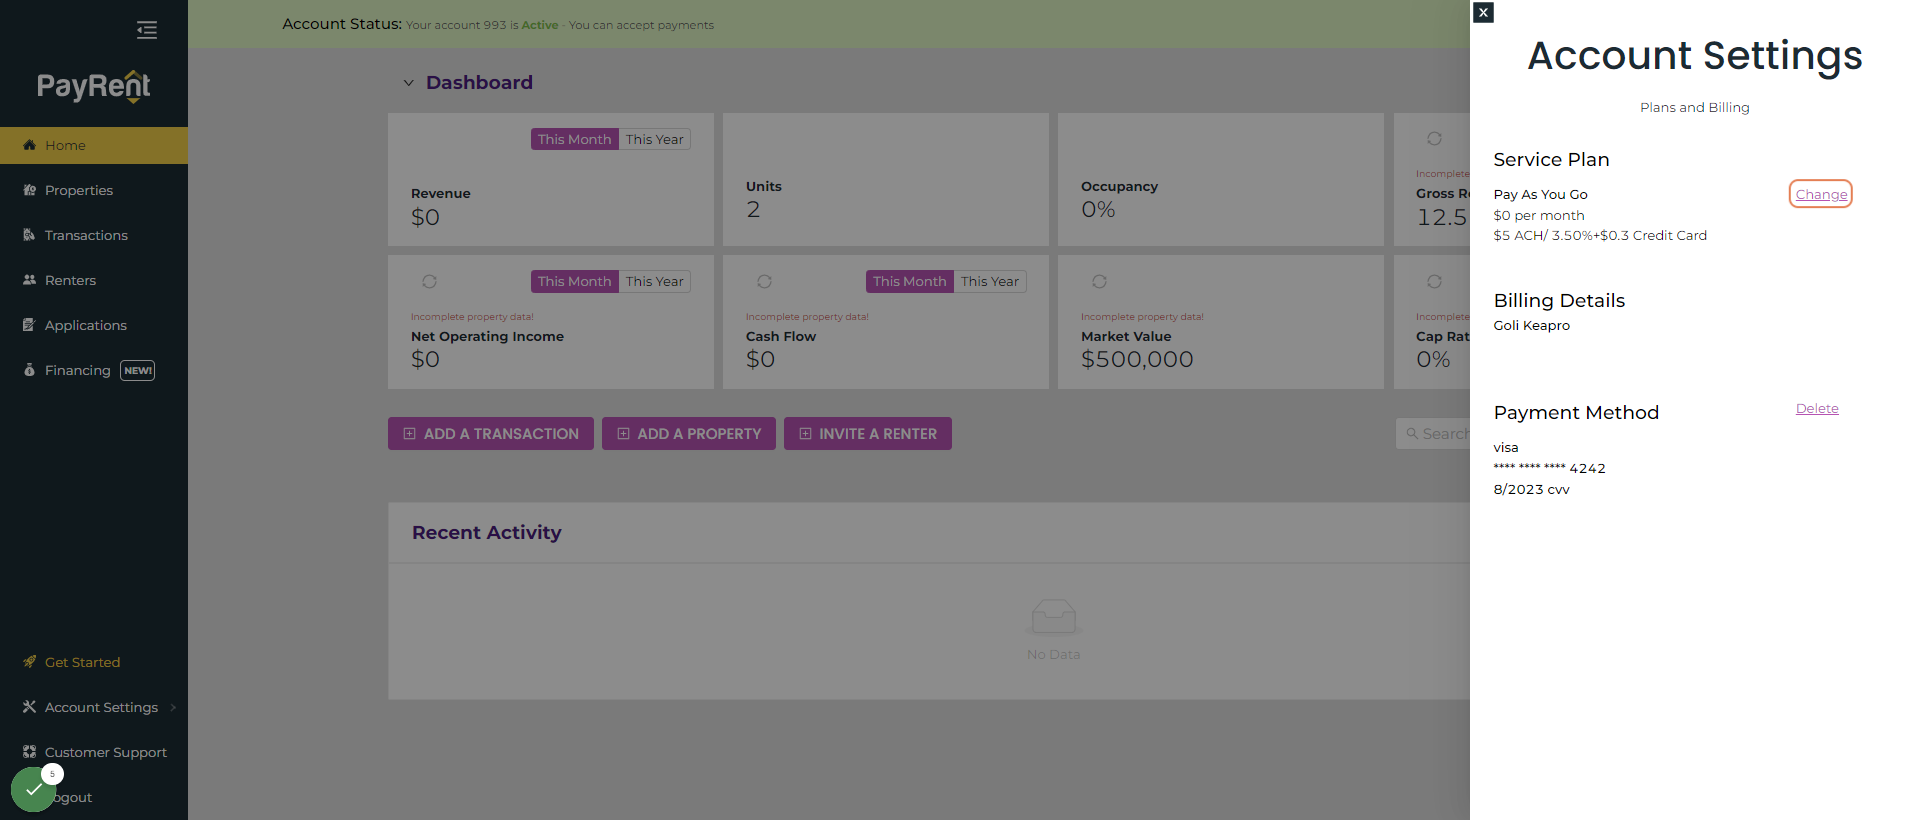Viewport: 1920px width, 820px height.
Task: Select This Year on Revenue card
Action: [655, 139]
